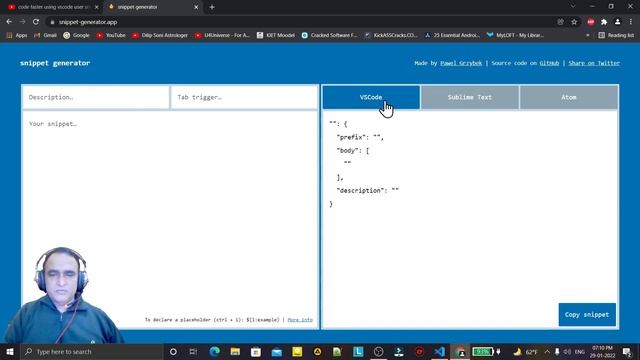Click the red ABP extension icon
The width and height of the screenshot is (640, 360).
(x=591, y=22)
